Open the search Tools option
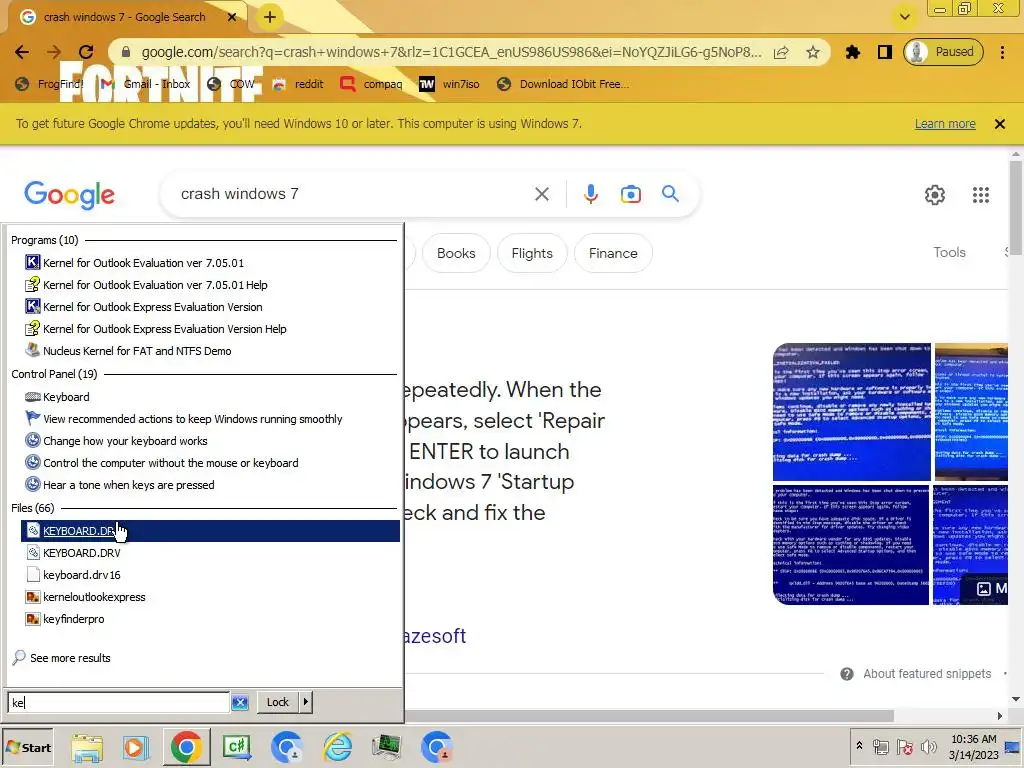 (x=949, y=253)
